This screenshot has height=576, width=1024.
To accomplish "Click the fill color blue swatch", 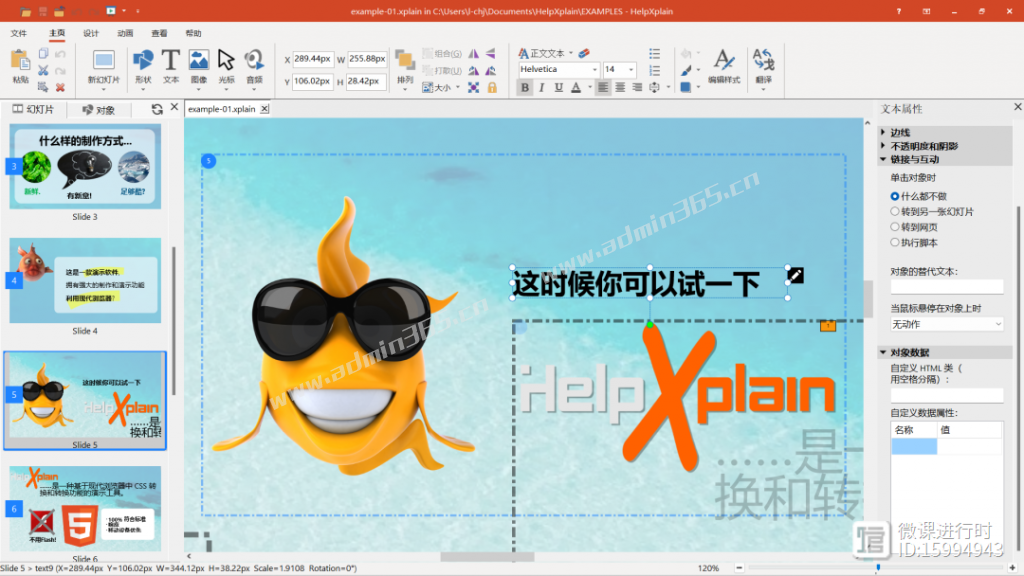I will (x=686, y=87).
